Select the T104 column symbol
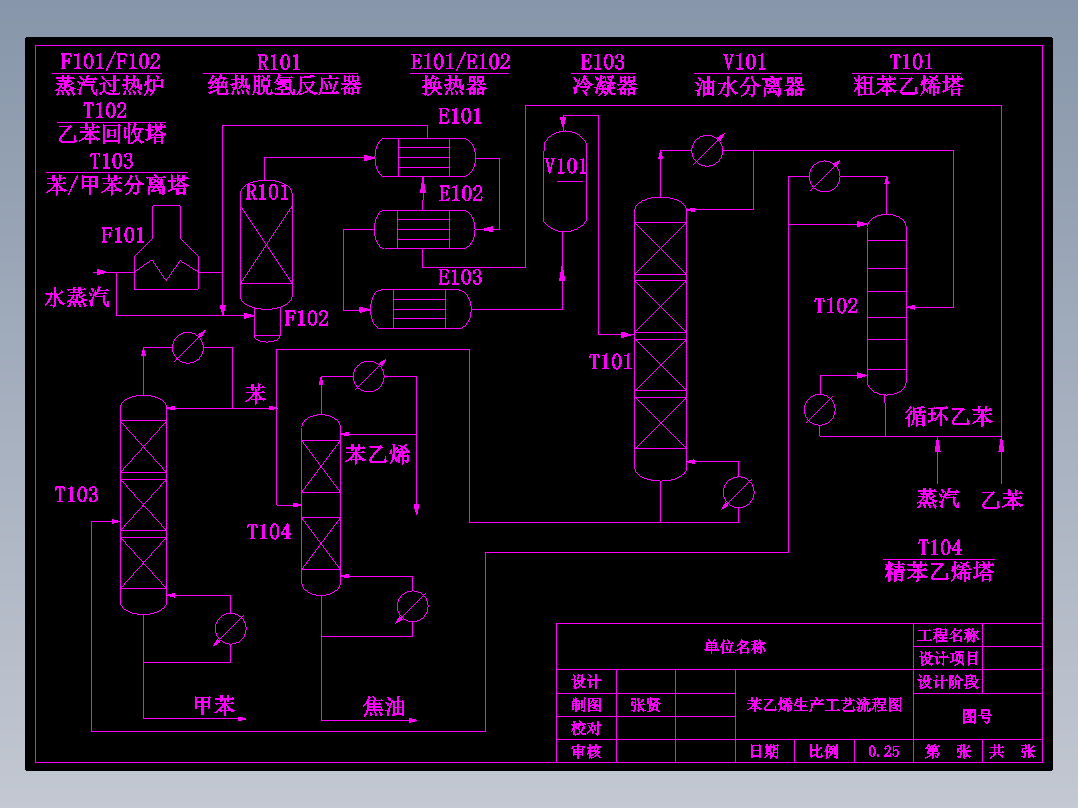 point(321,505)
